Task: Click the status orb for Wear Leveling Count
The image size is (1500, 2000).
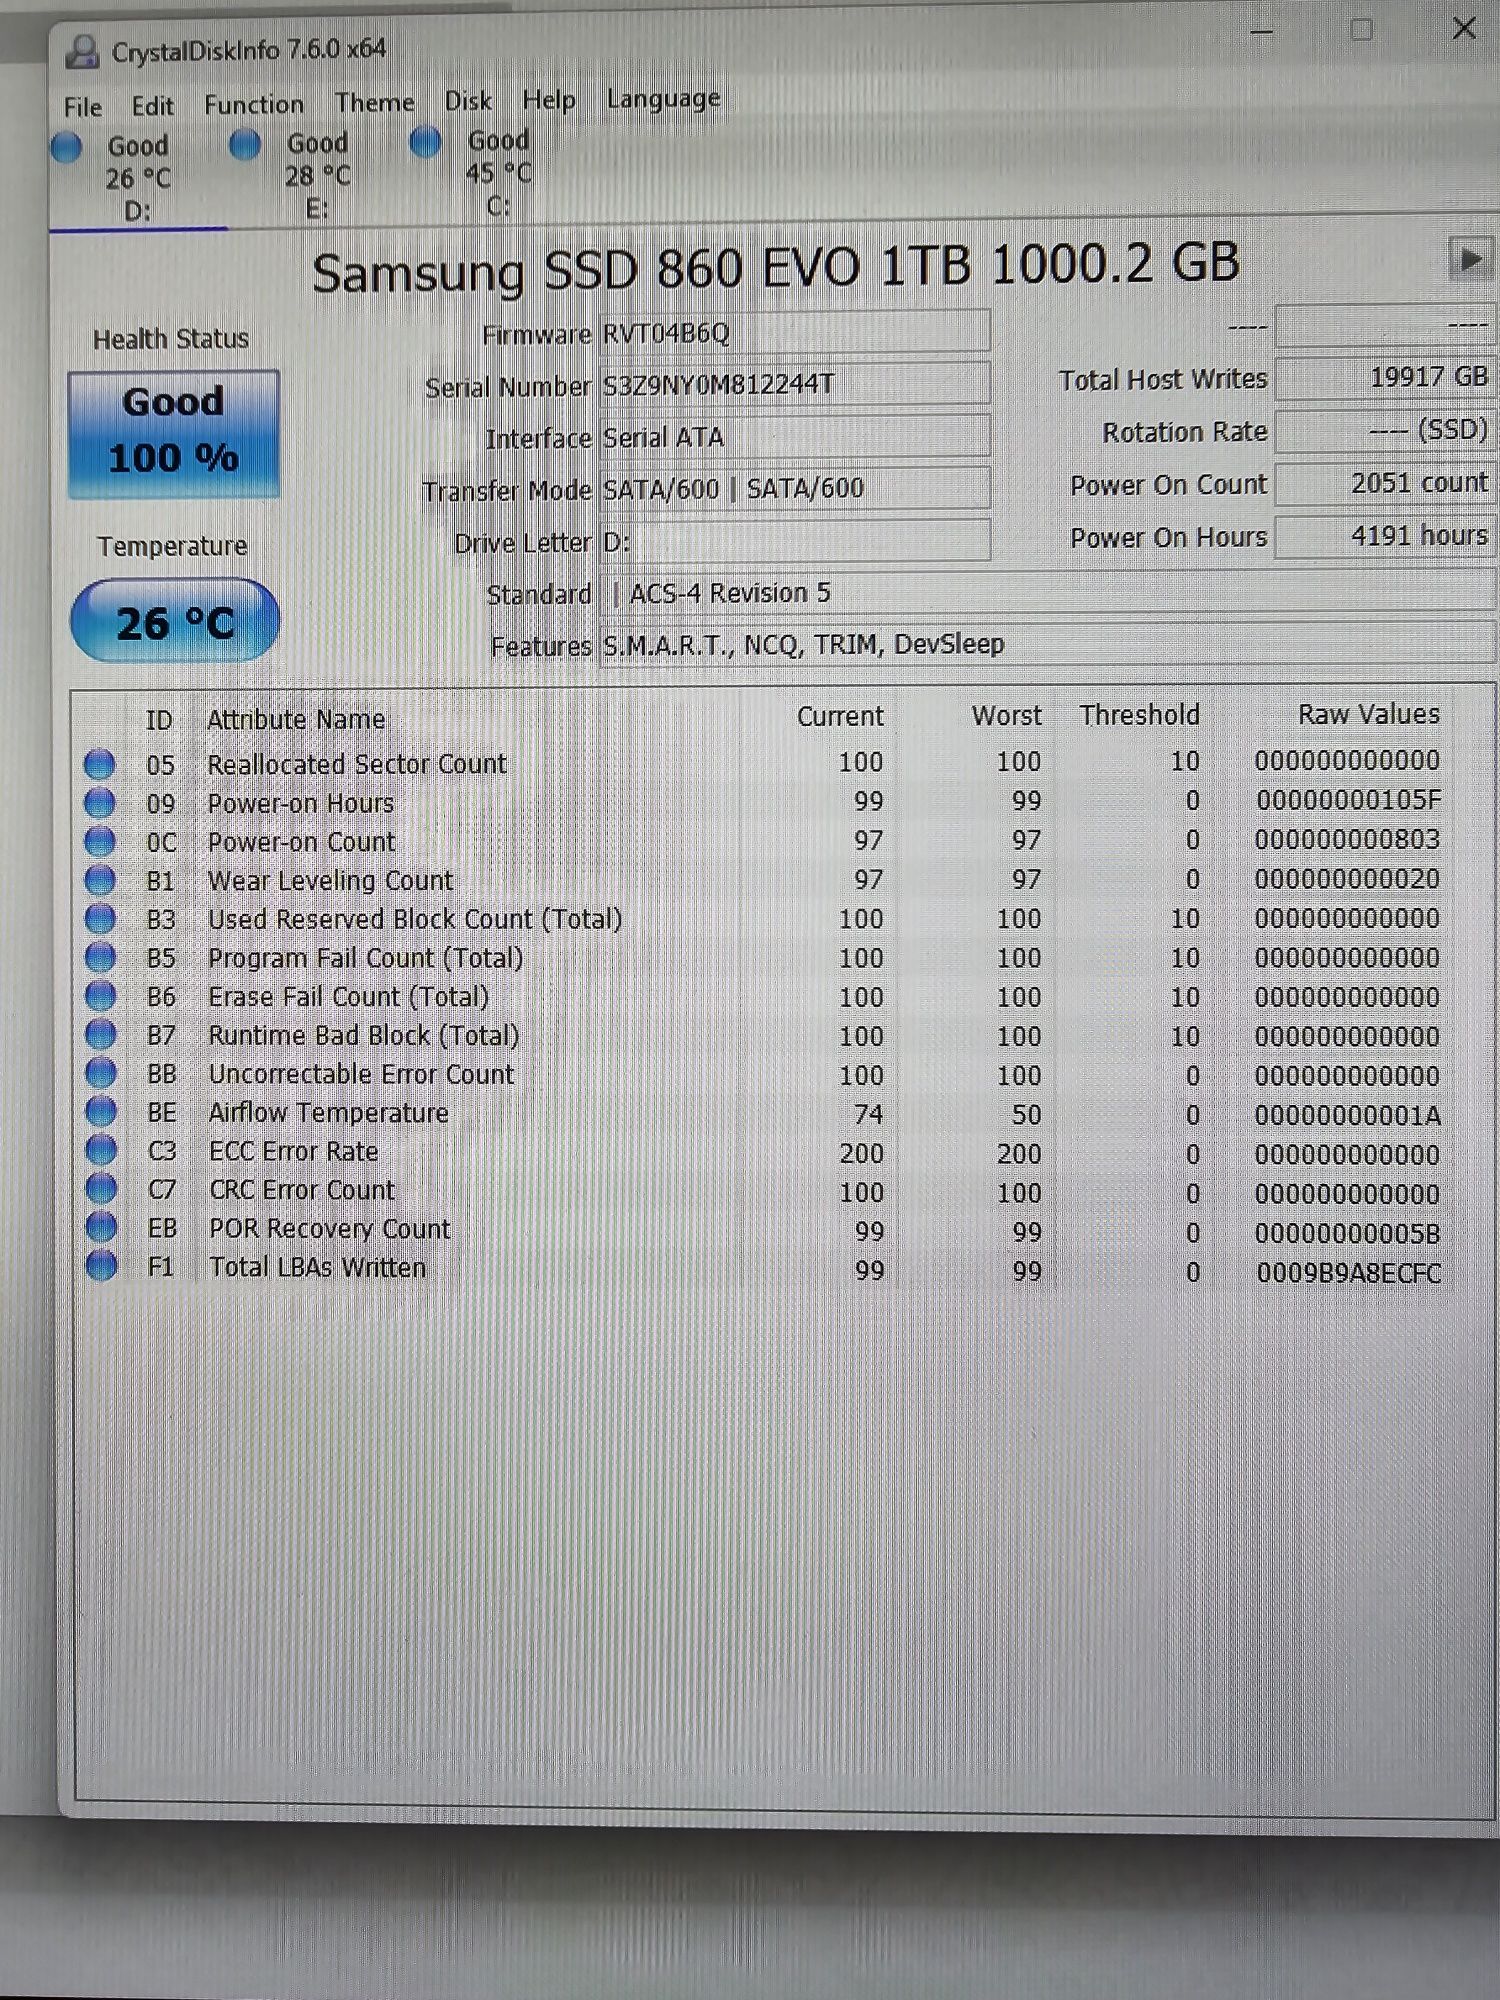Action: click(99, 880)
